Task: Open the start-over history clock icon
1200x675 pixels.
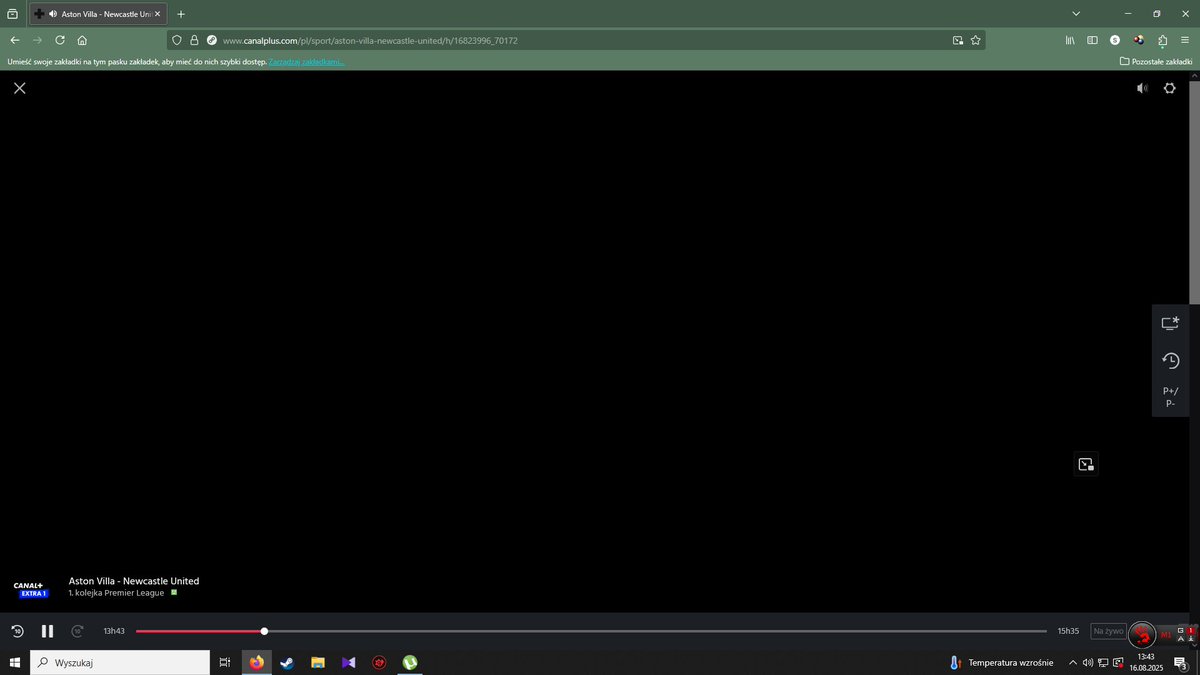Action: (x=1170, y=360)
